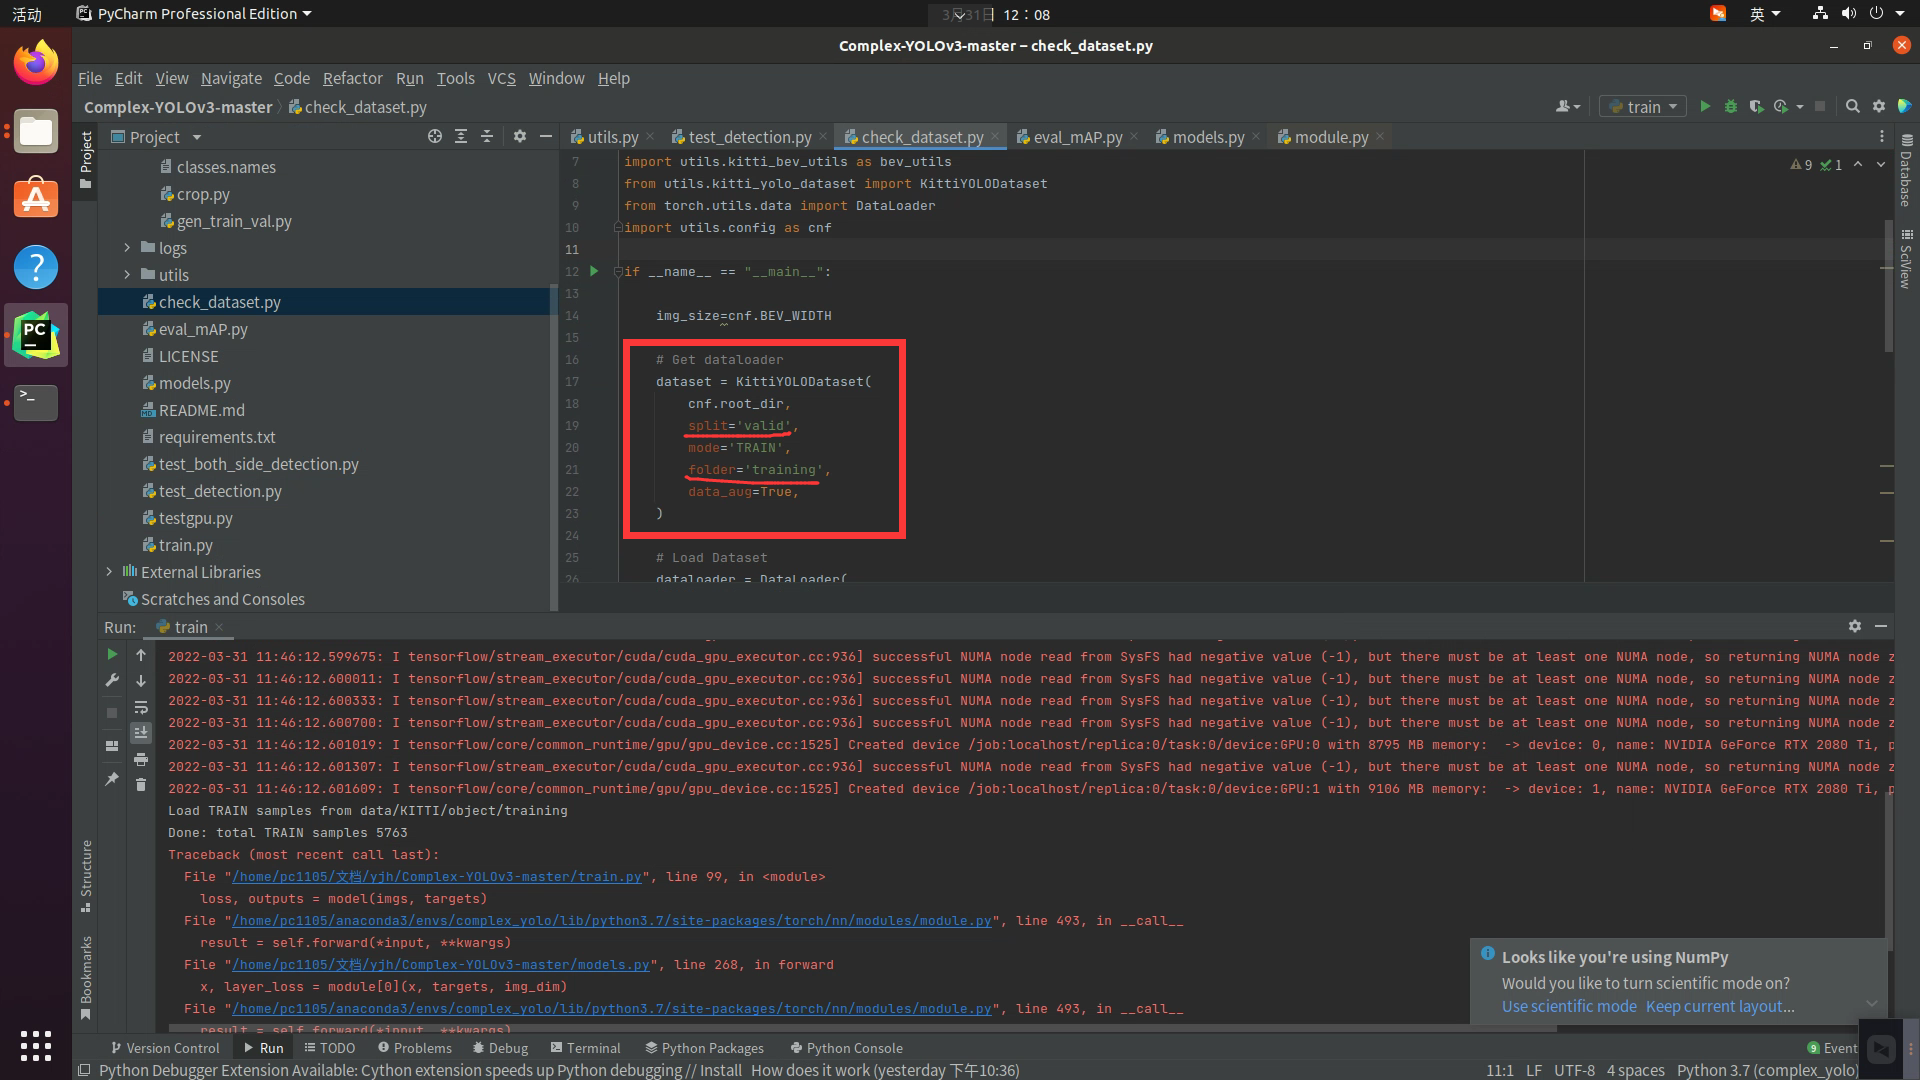Open editor tabs more-options dots
The image size is (1920, 1080).
click(1881, 137)
